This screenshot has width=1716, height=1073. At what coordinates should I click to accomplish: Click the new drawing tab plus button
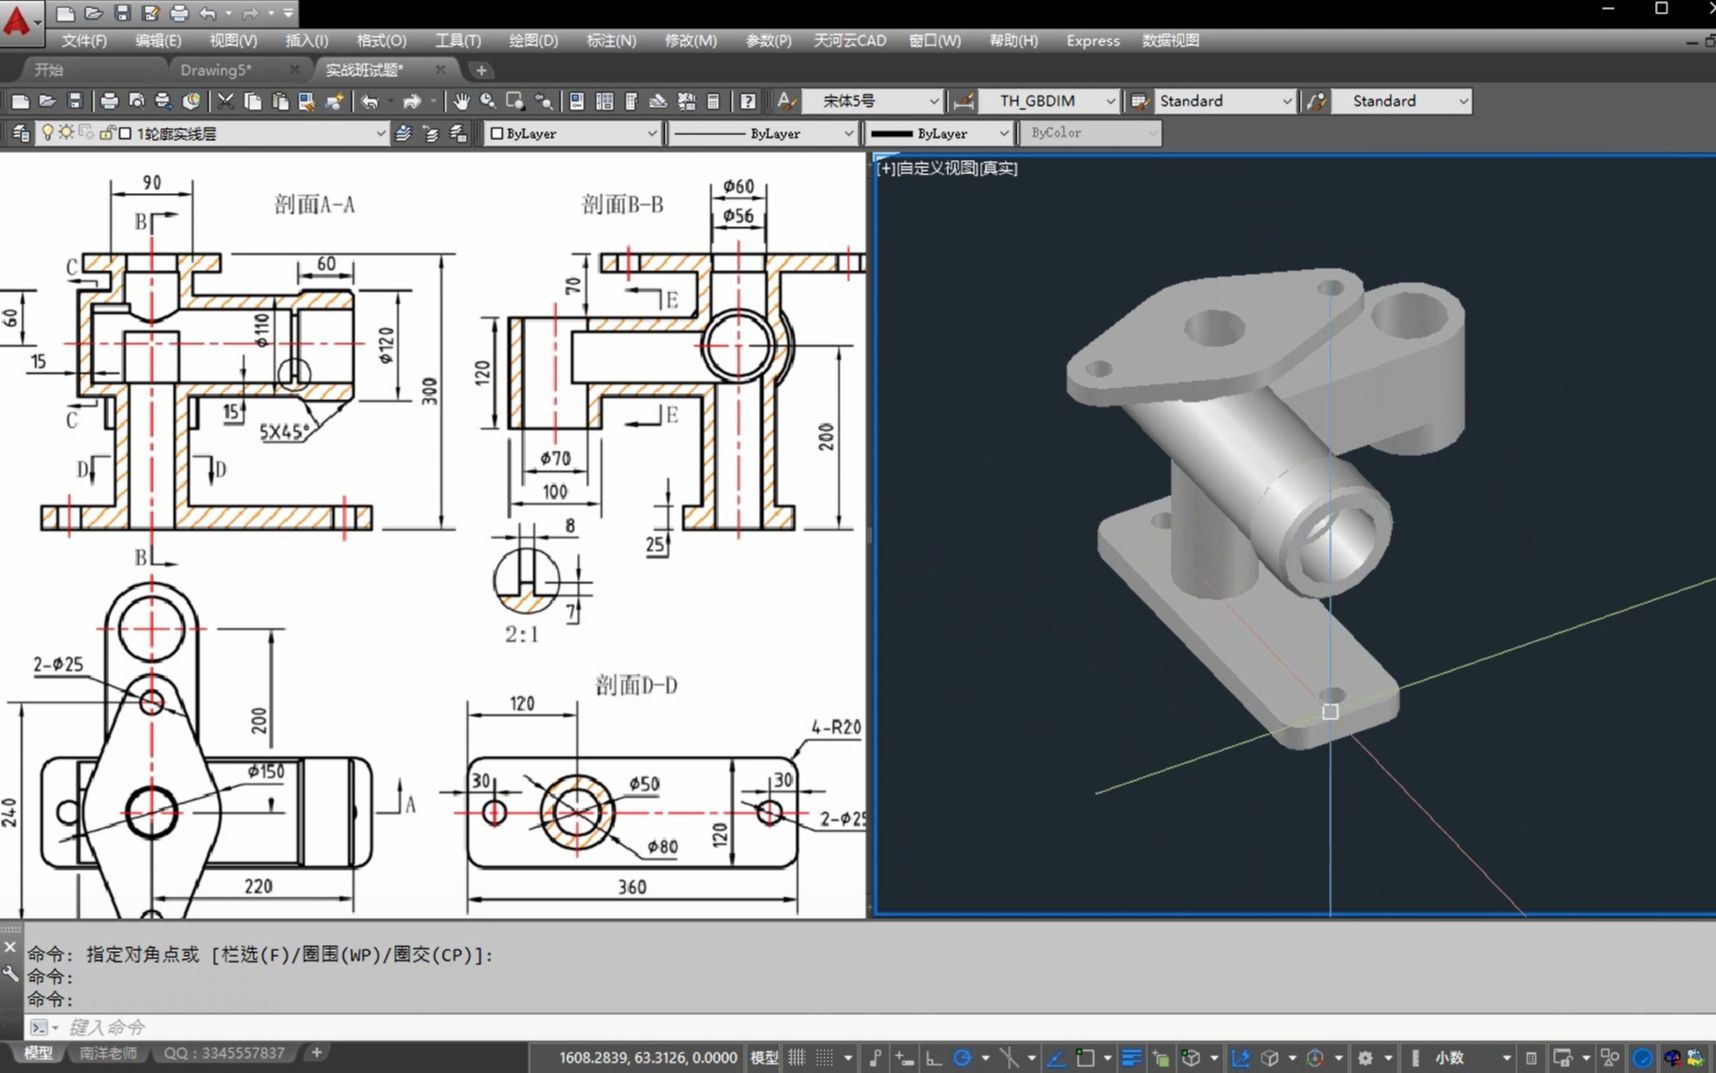(481, 70)
